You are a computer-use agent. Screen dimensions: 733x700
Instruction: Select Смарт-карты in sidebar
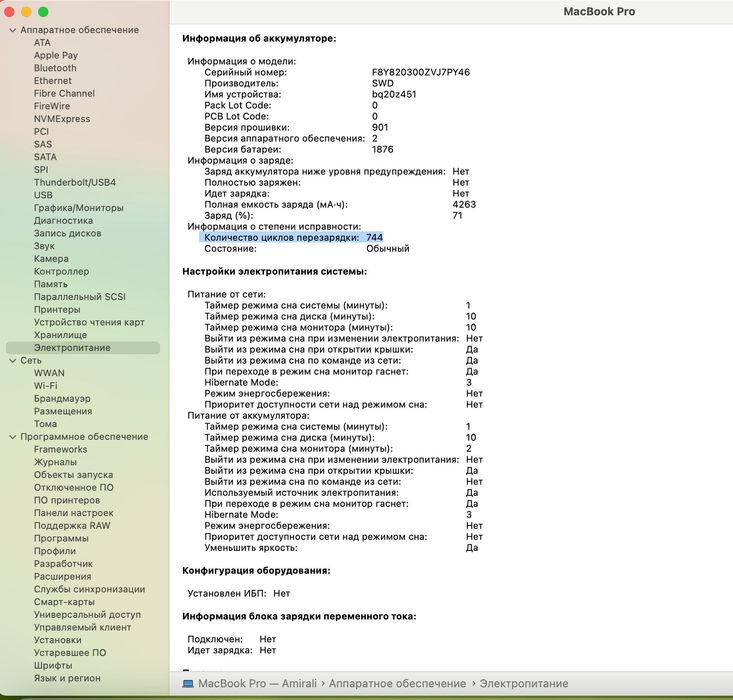[64, 602]
